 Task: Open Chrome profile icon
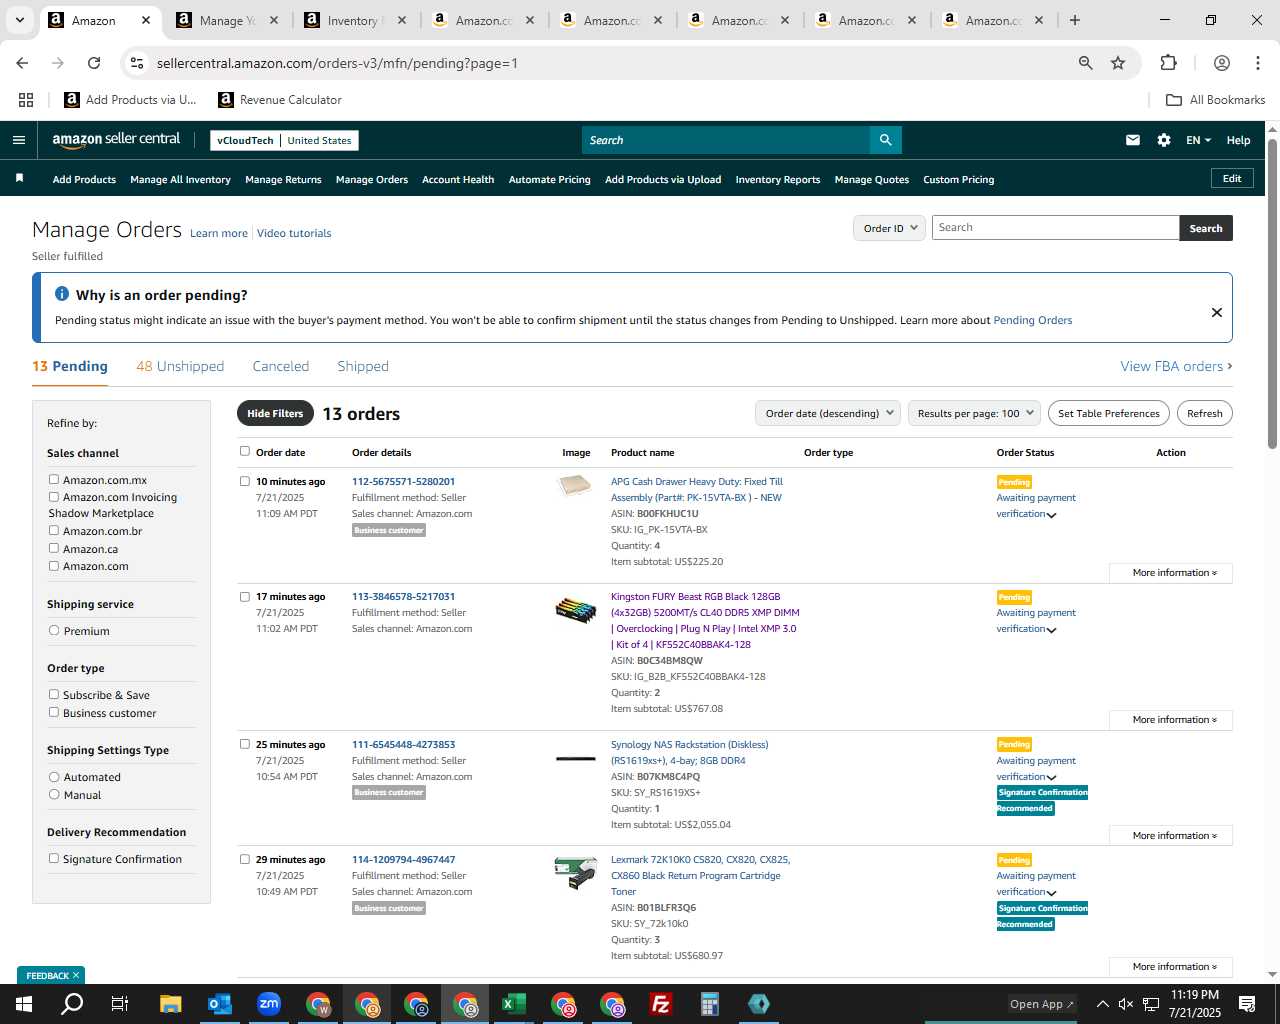(x=1221, y=63)
